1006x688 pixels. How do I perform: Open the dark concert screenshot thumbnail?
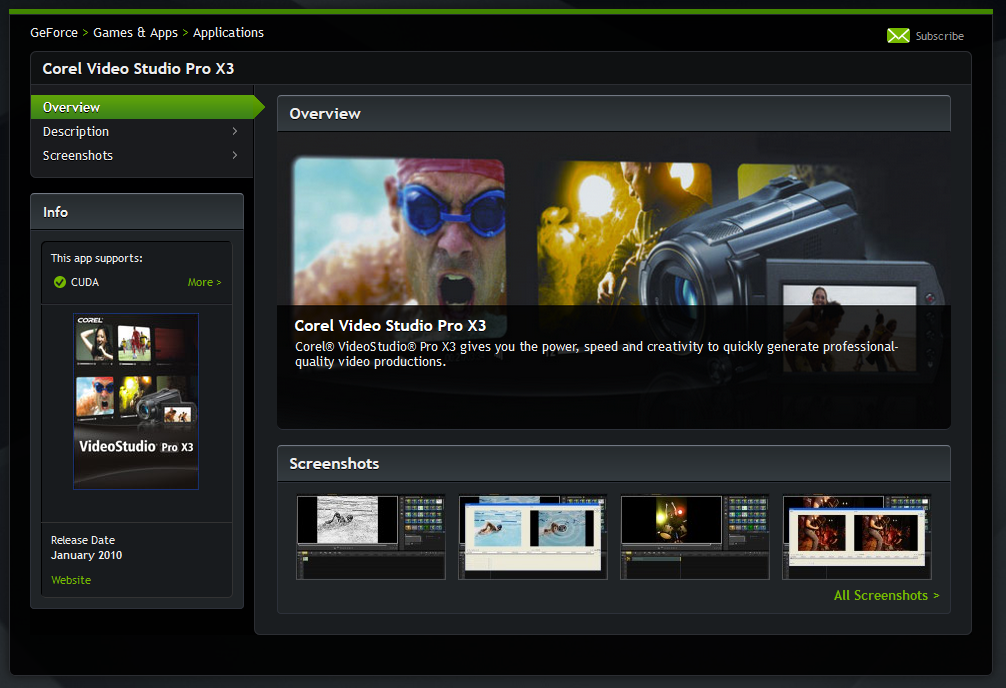(695, 537)
